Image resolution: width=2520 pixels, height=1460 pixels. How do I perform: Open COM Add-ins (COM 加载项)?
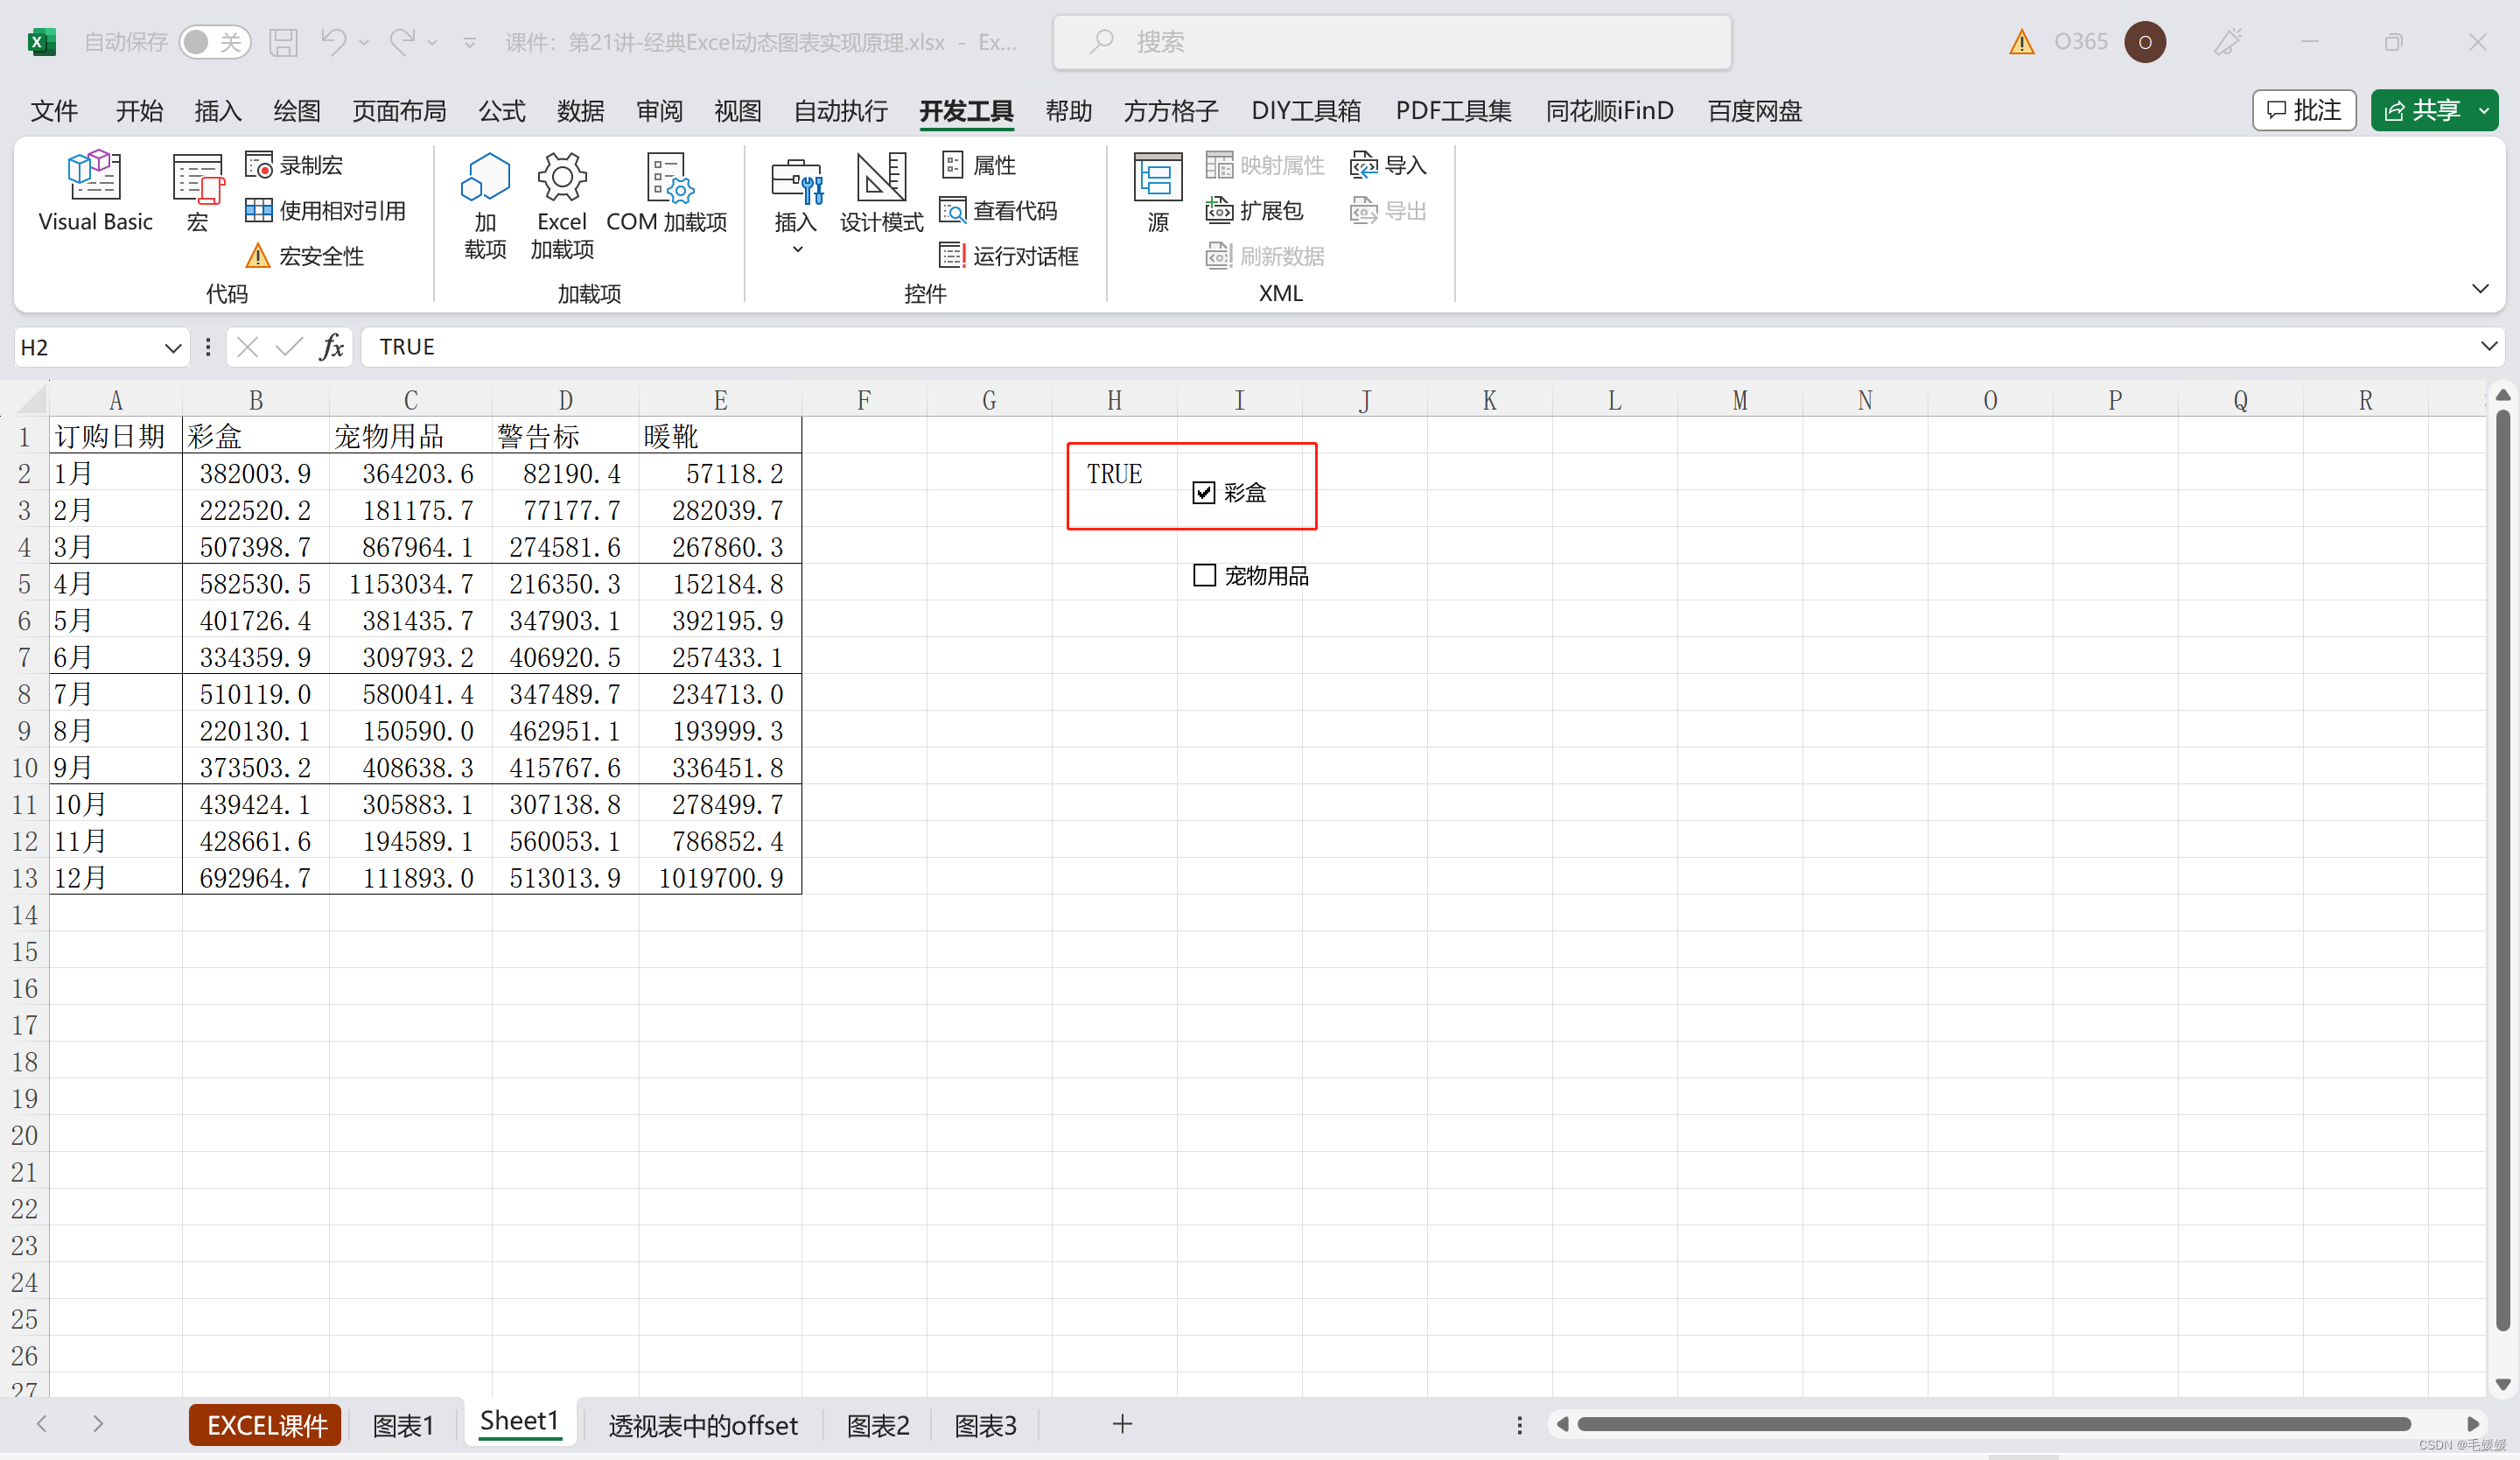[667, 191]
